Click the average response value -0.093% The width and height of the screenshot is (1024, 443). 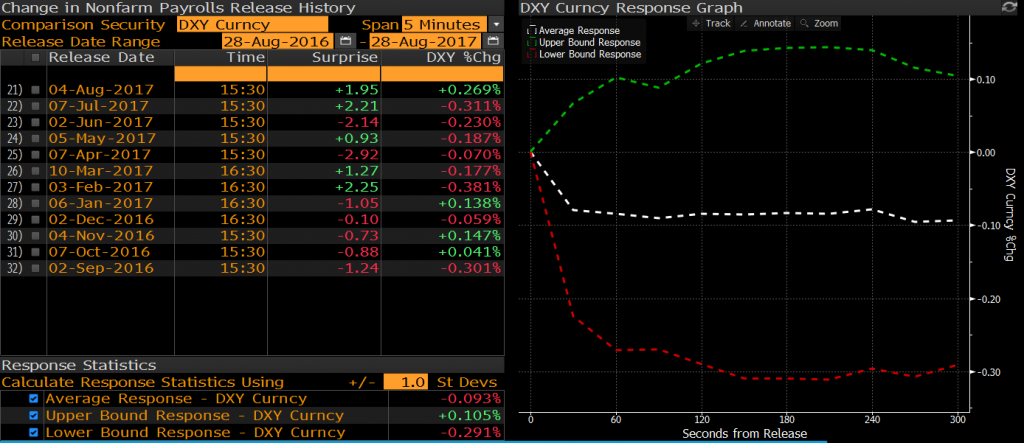tap(470, 399)
